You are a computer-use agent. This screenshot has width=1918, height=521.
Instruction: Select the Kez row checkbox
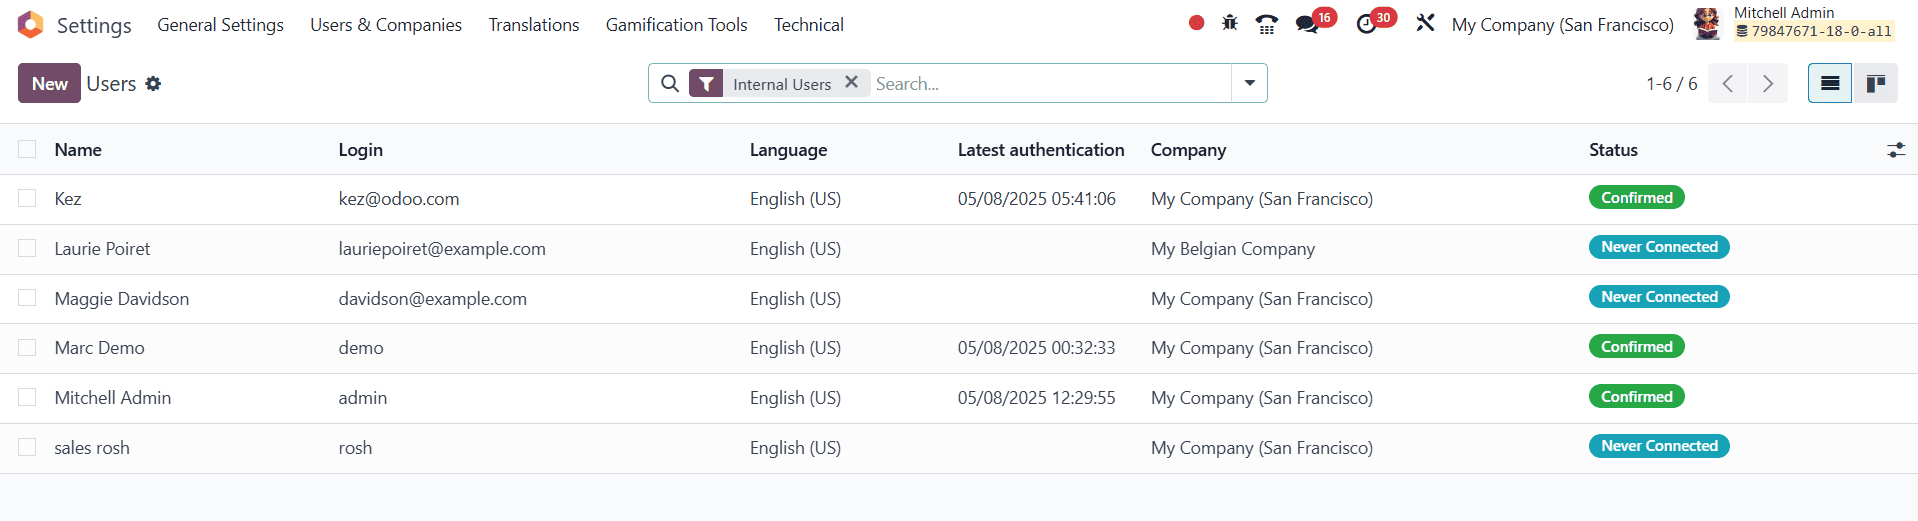point(27,198)
